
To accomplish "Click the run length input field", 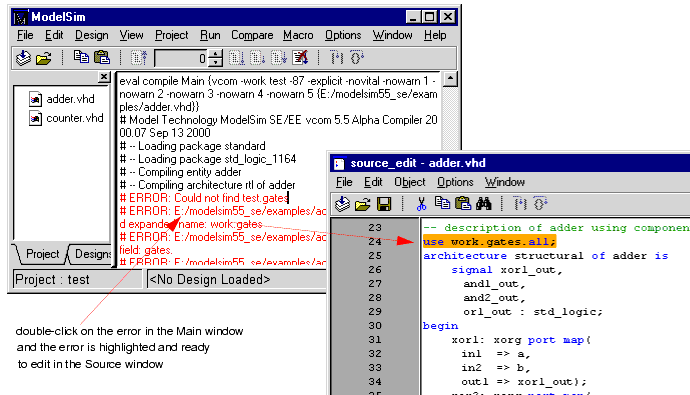I will click(x=181, y=58).
